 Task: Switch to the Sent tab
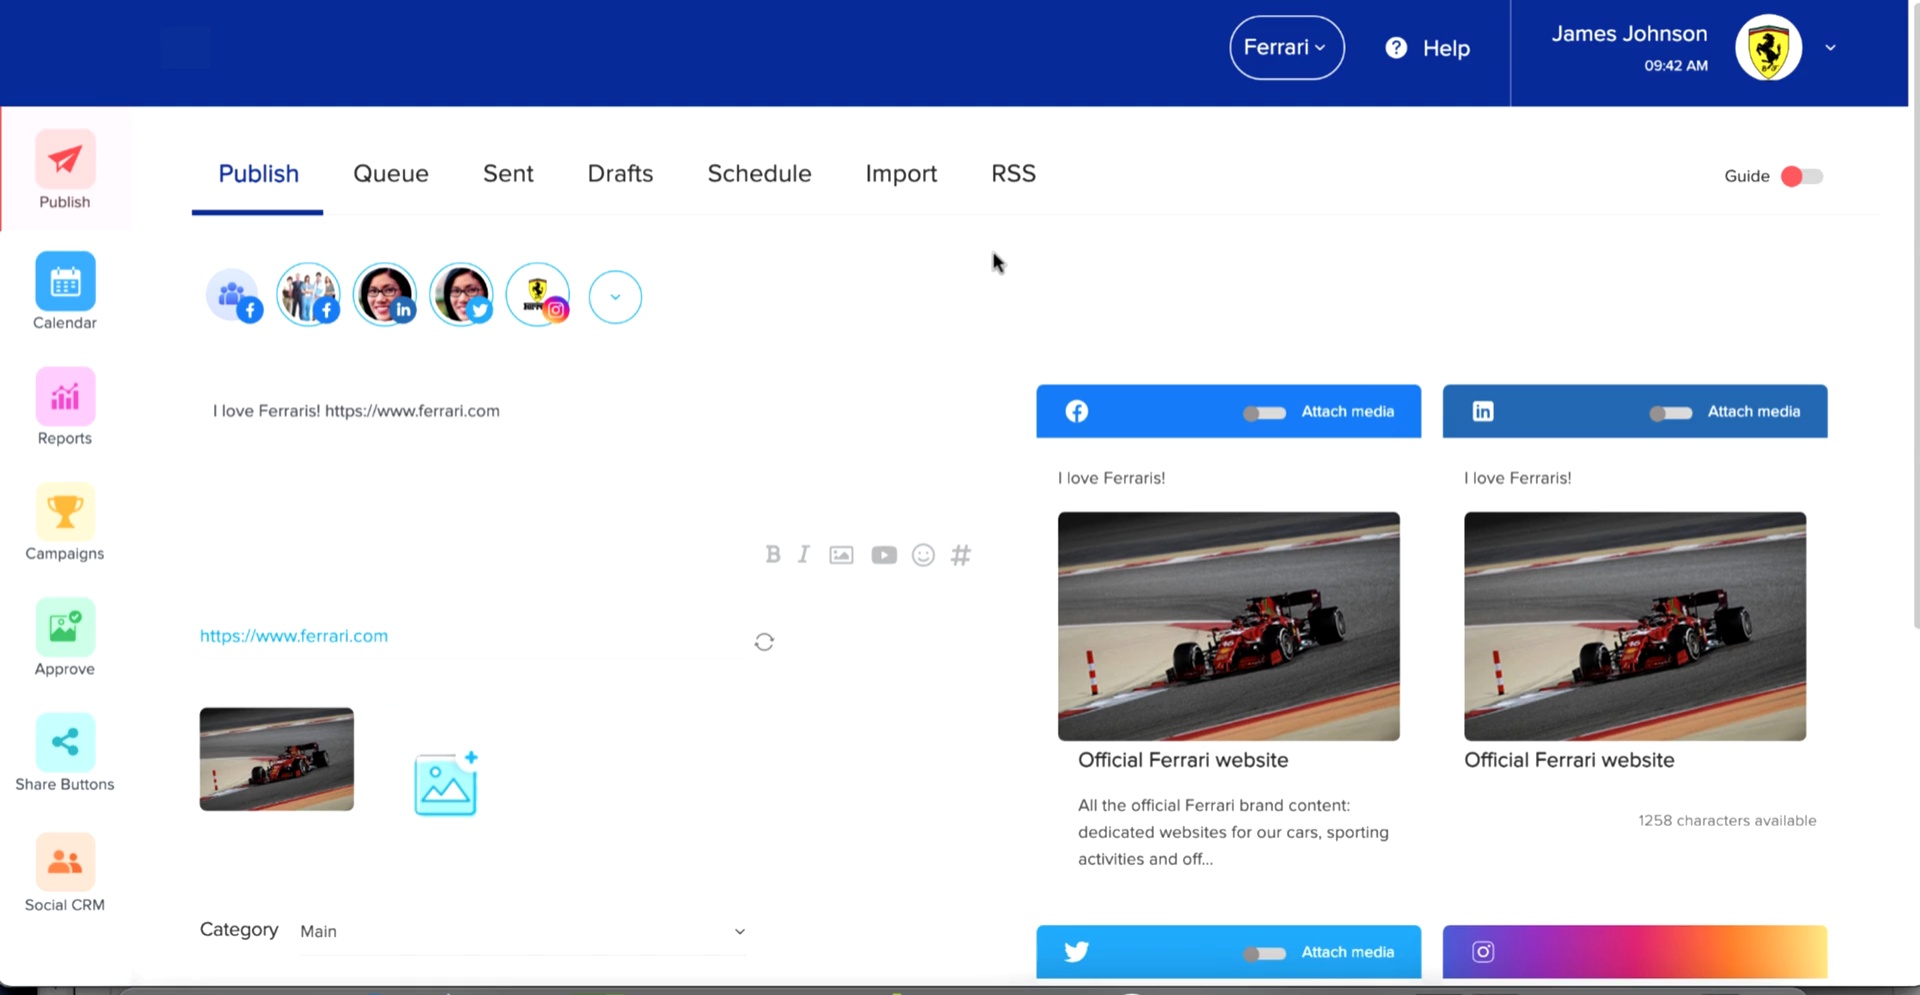point(508,174)
